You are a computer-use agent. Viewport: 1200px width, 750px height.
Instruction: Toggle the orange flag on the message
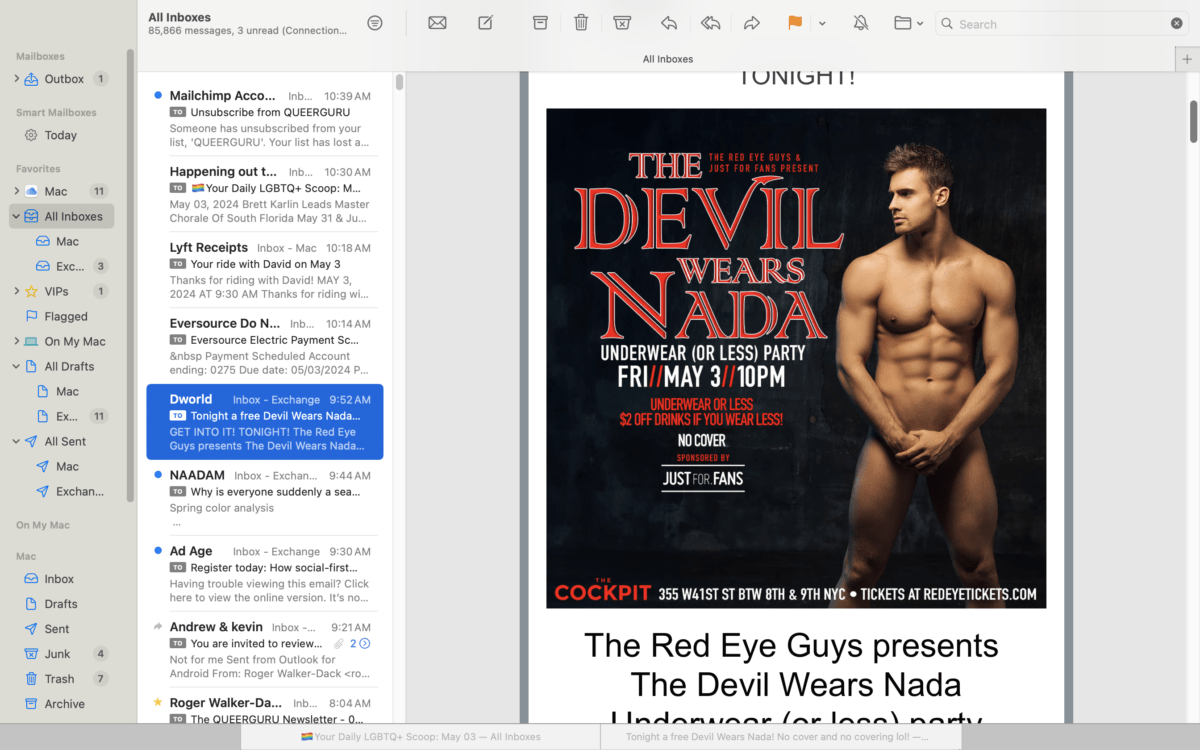pos(795,23)
